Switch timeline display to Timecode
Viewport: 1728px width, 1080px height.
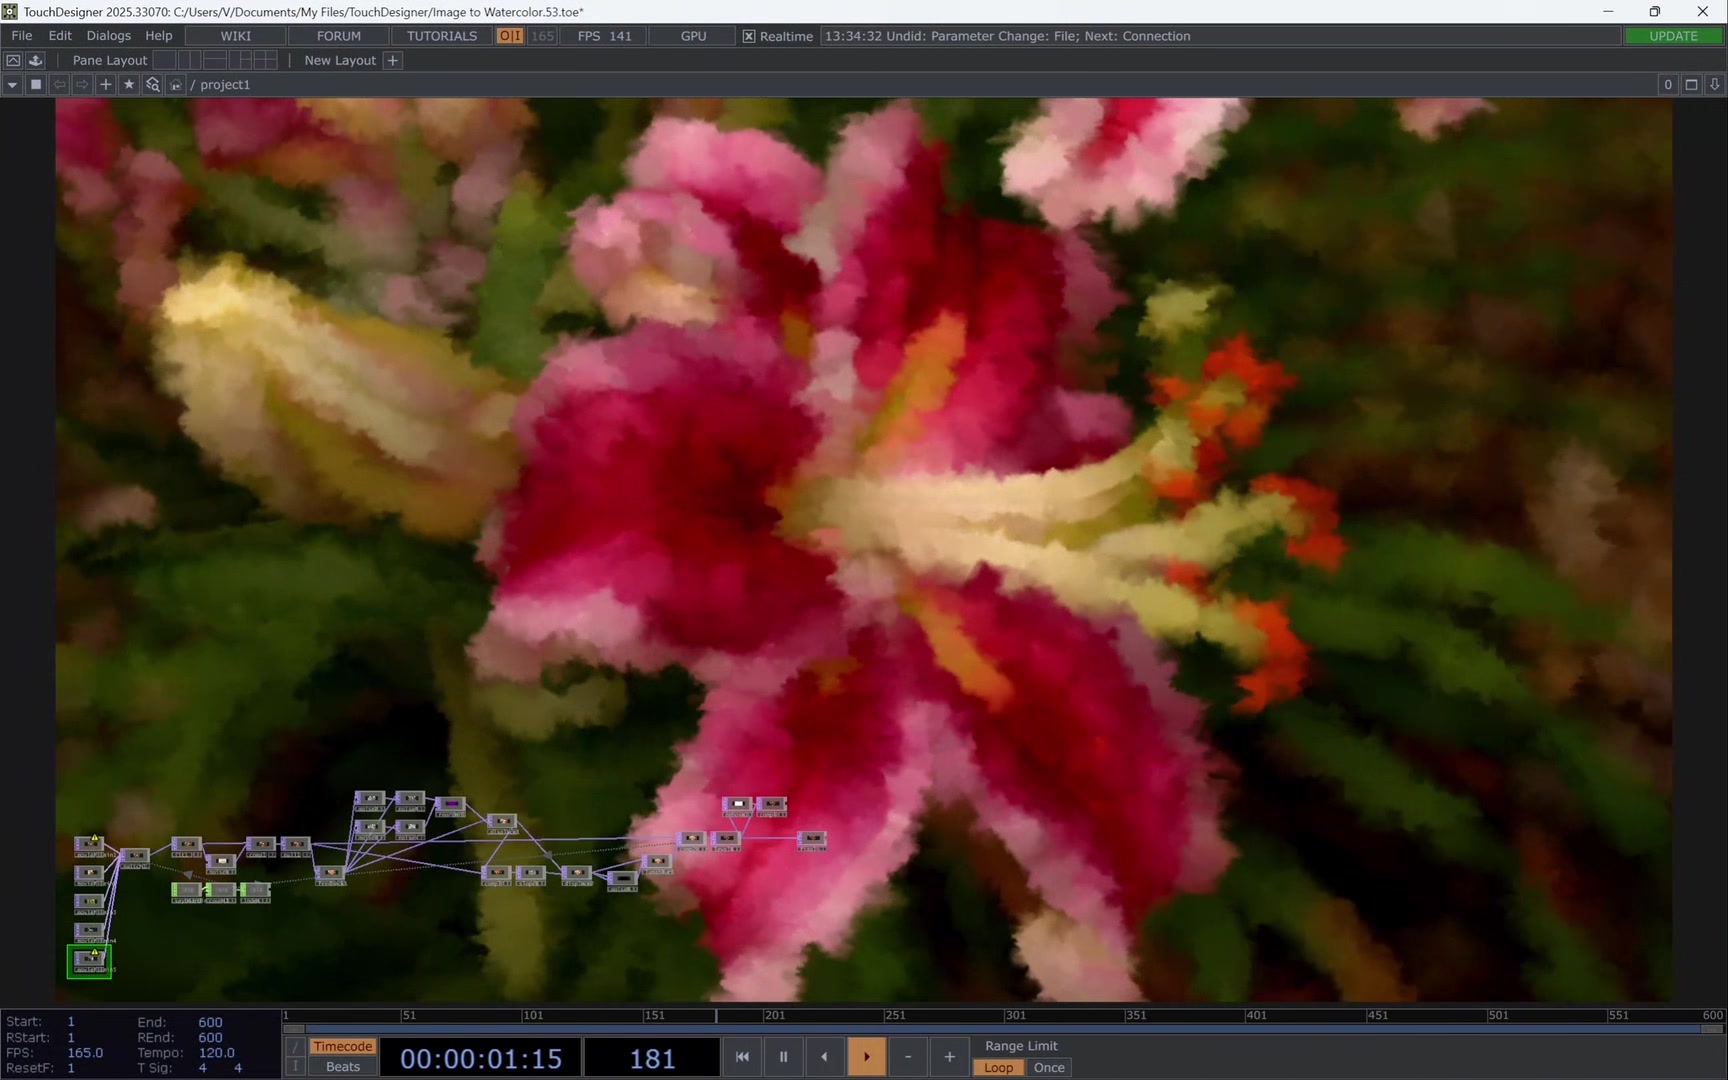click(342, 1046)
